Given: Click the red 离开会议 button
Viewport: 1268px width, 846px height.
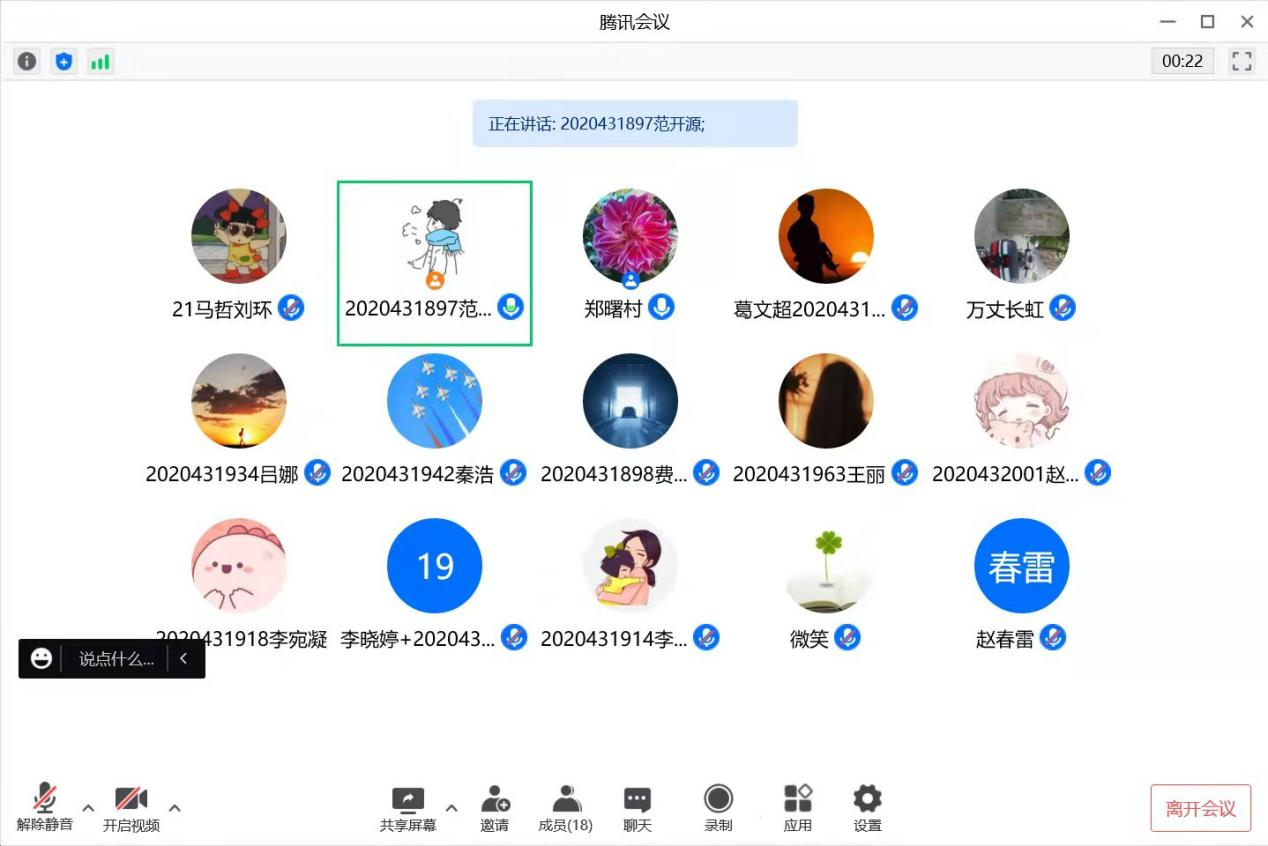Looking at the screenshot, I should pos(1200,808).
